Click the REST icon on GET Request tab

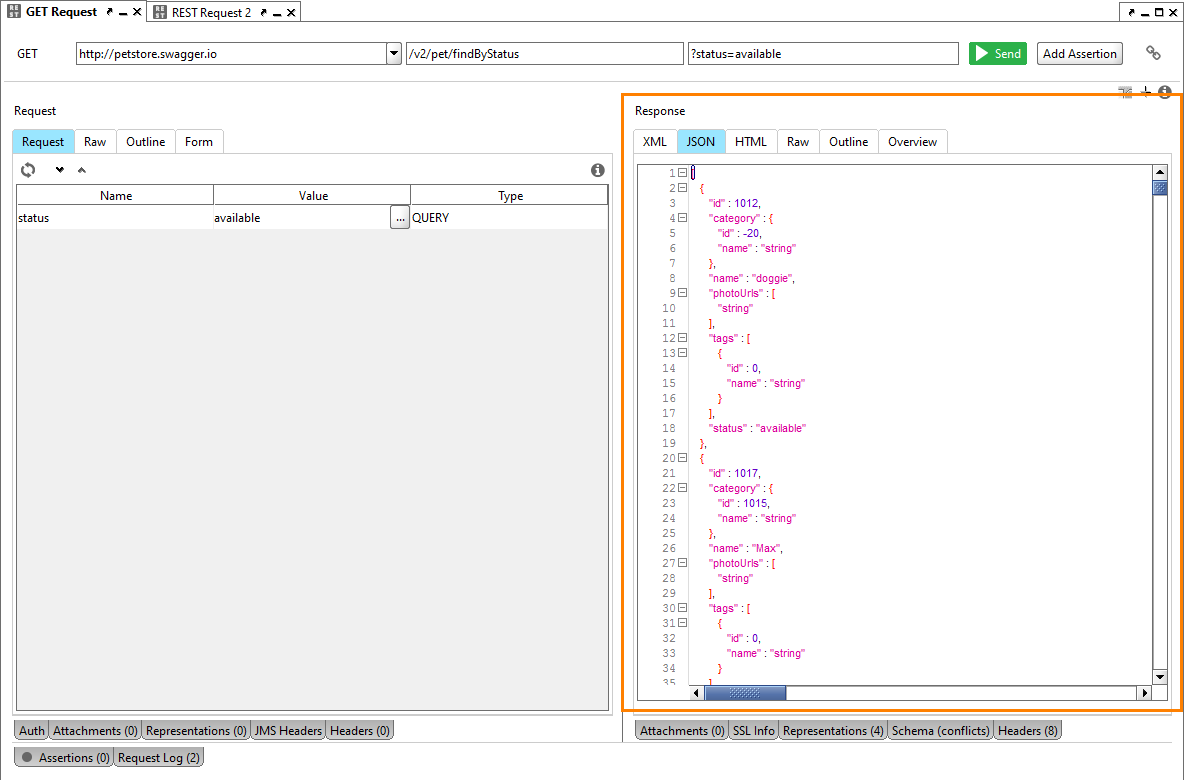[x=14, y=12]
